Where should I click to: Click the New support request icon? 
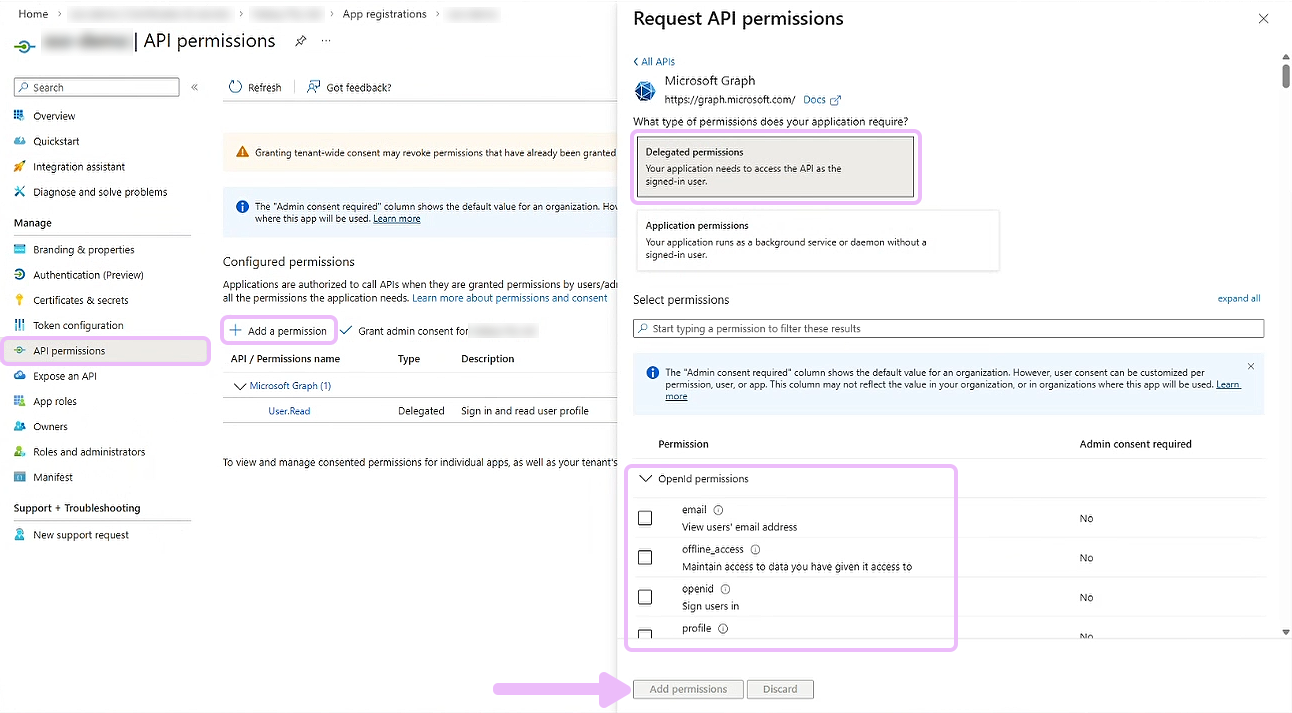click(x=19, y=534)
